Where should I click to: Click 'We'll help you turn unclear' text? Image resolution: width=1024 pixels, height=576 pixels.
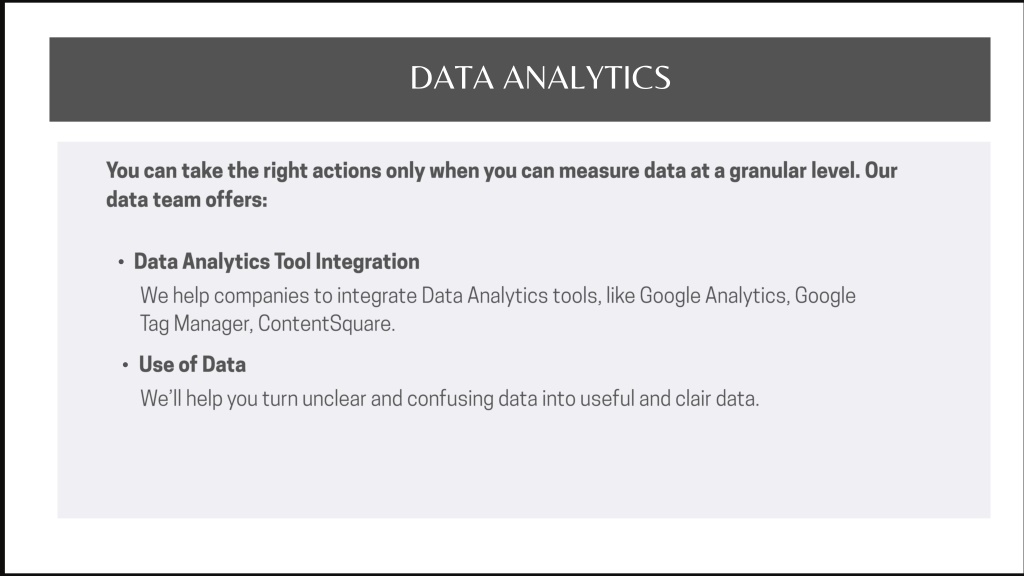pos(253,398)
